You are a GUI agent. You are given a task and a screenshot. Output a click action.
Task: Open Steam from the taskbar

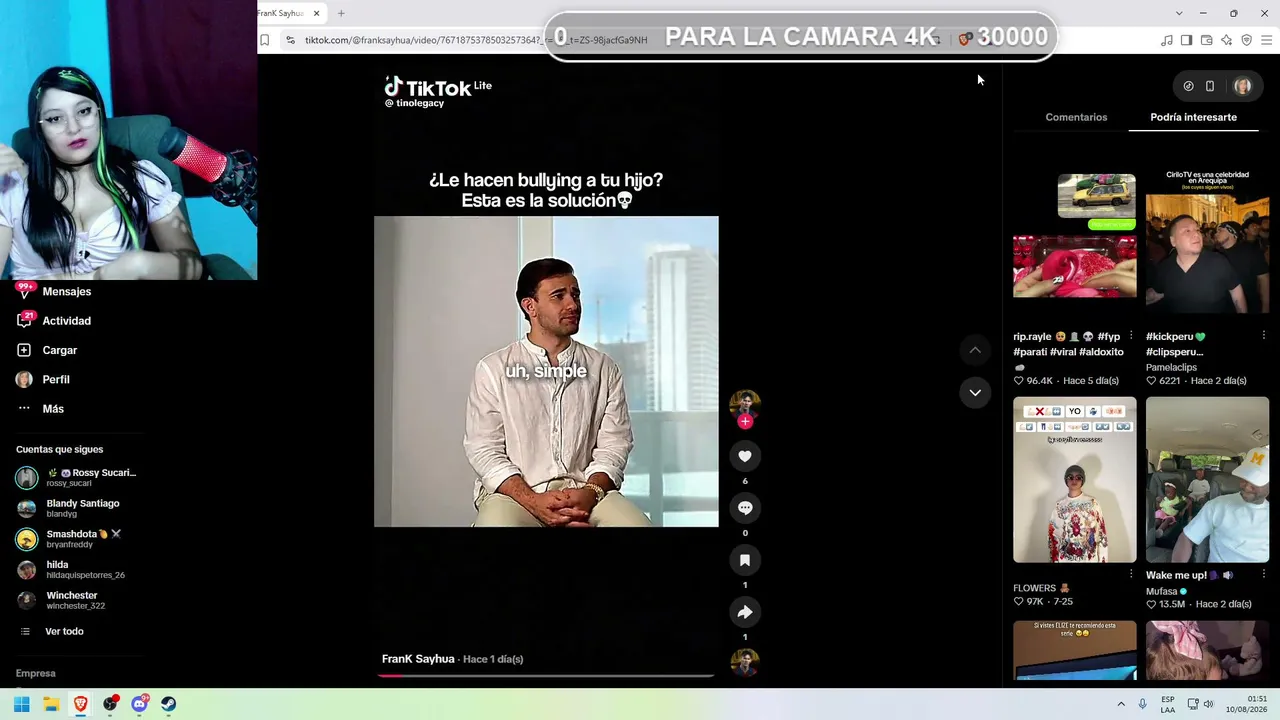168,704
